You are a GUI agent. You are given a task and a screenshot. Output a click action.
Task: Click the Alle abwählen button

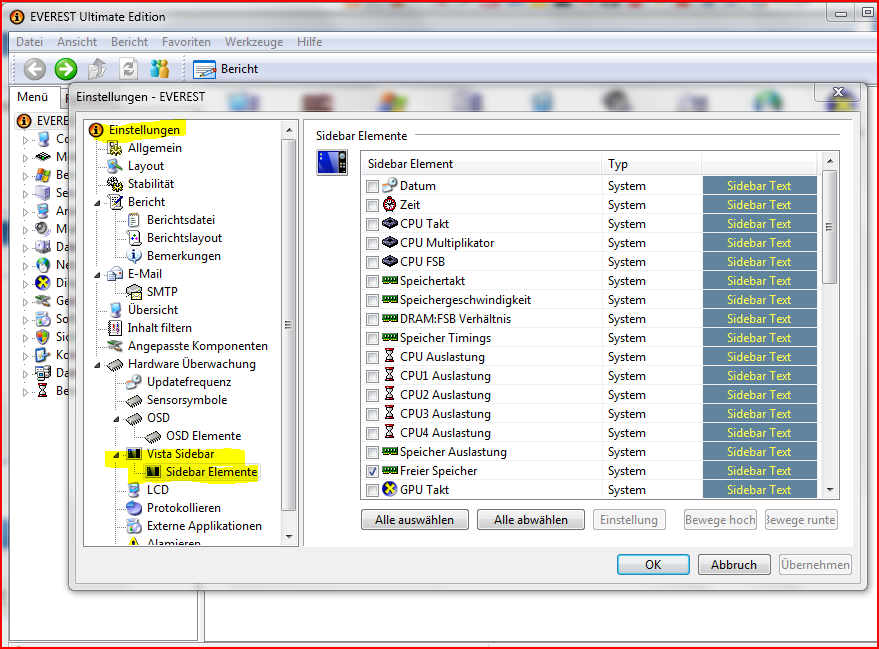tap(531, 520)
